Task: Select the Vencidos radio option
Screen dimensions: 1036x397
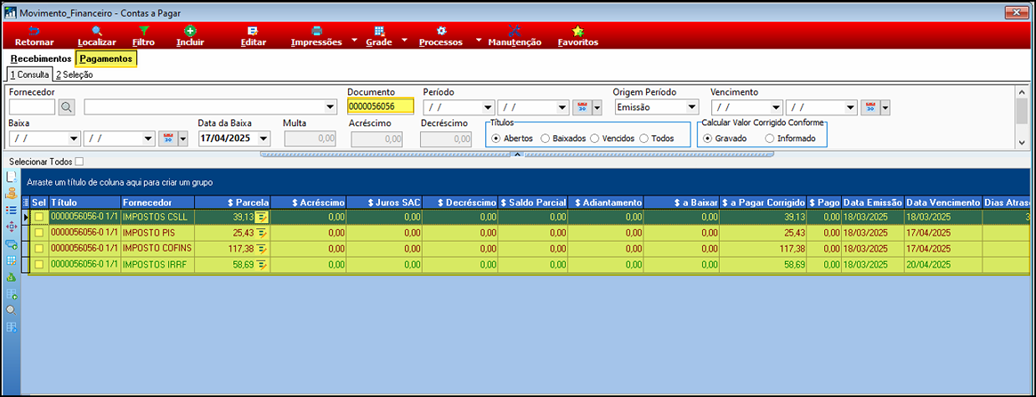Action: tap(594, 138)
